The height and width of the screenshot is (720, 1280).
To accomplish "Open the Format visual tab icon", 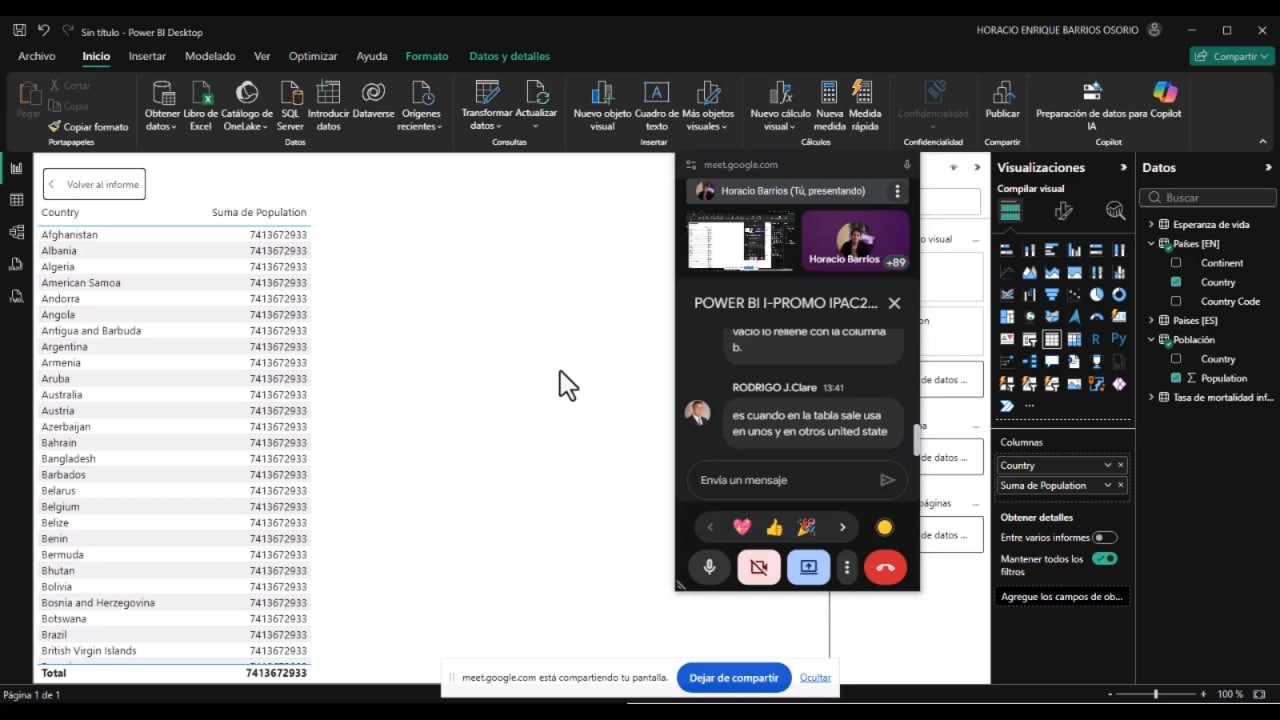I will (1063, 210).
